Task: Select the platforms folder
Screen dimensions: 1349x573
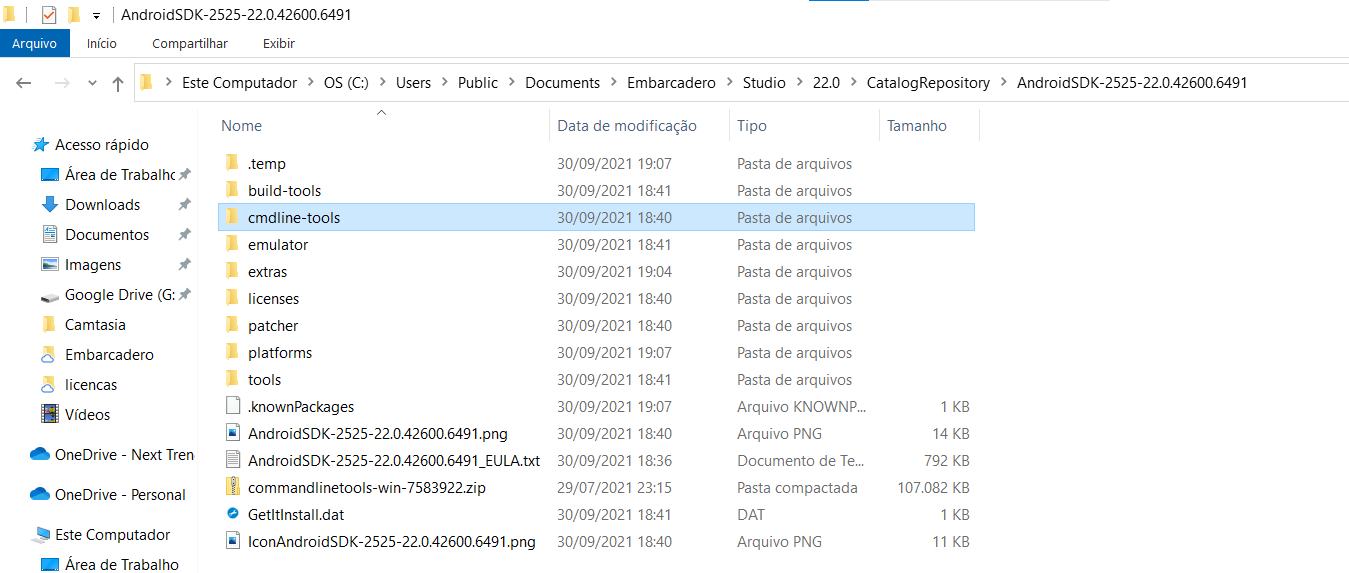Action: pos(280,353)
